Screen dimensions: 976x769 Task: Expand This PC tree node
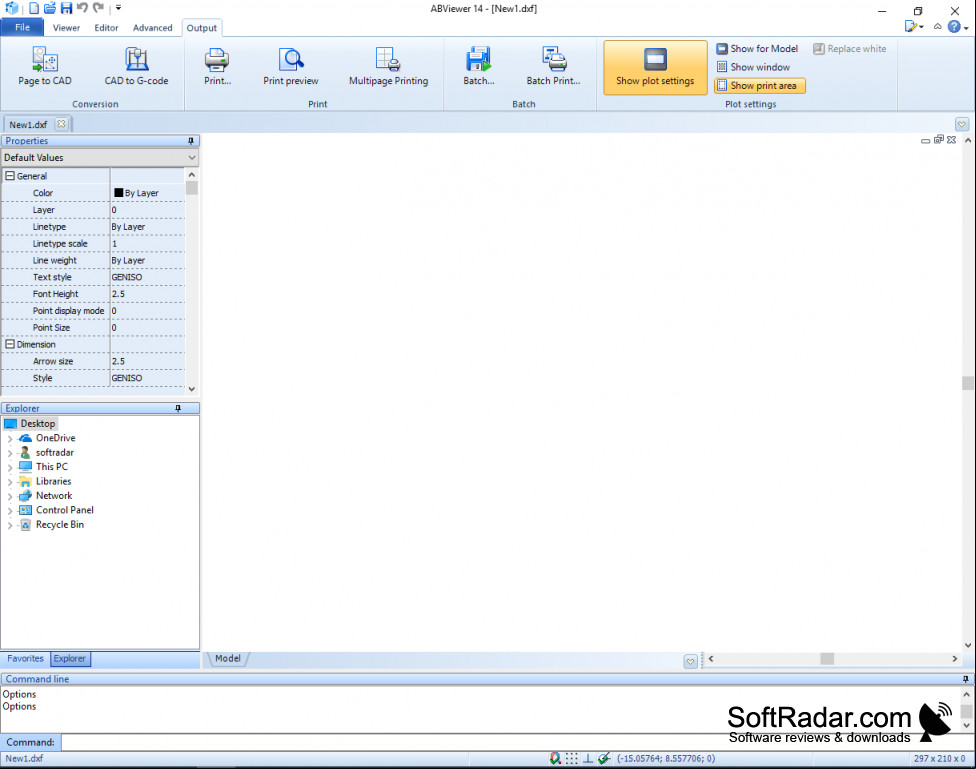[10, 467]
